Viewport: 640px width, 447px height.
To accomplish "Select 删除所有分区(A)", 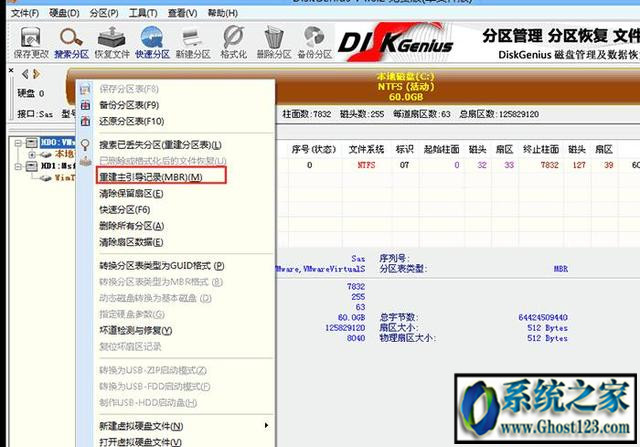I will click(x=131, y=226).
